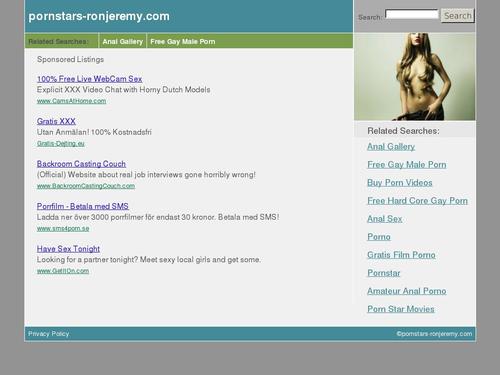Open the 100% Free Live WebCam Sex listing
This screenshot has height=375, width=500.
click(x=89, y=79)
